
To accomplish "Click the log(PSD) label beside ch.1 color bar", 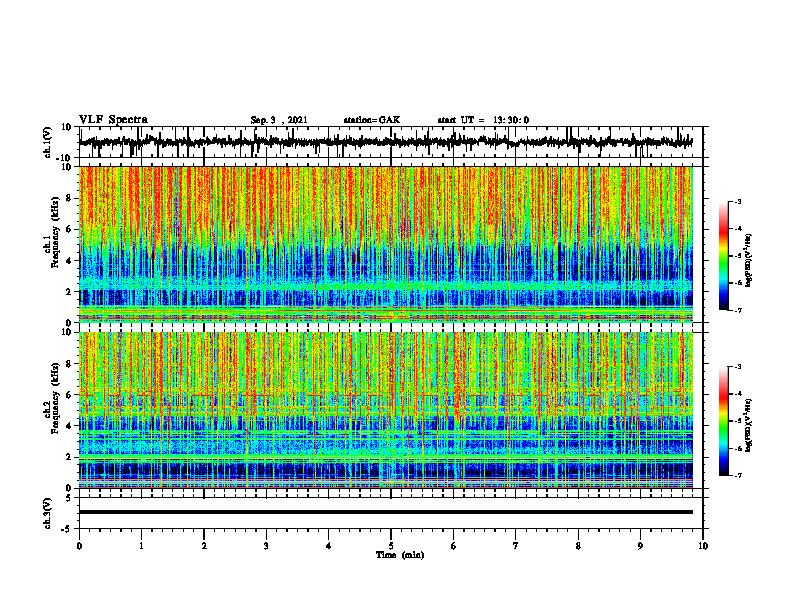I will [750, 260].
